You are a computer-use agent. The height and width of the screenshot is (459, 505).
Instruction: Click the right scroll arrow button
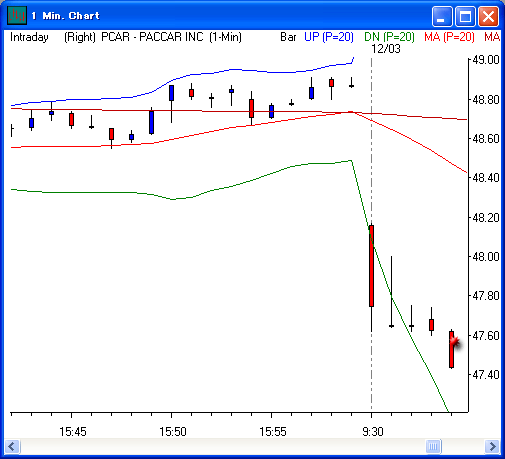tap(492, 446)
